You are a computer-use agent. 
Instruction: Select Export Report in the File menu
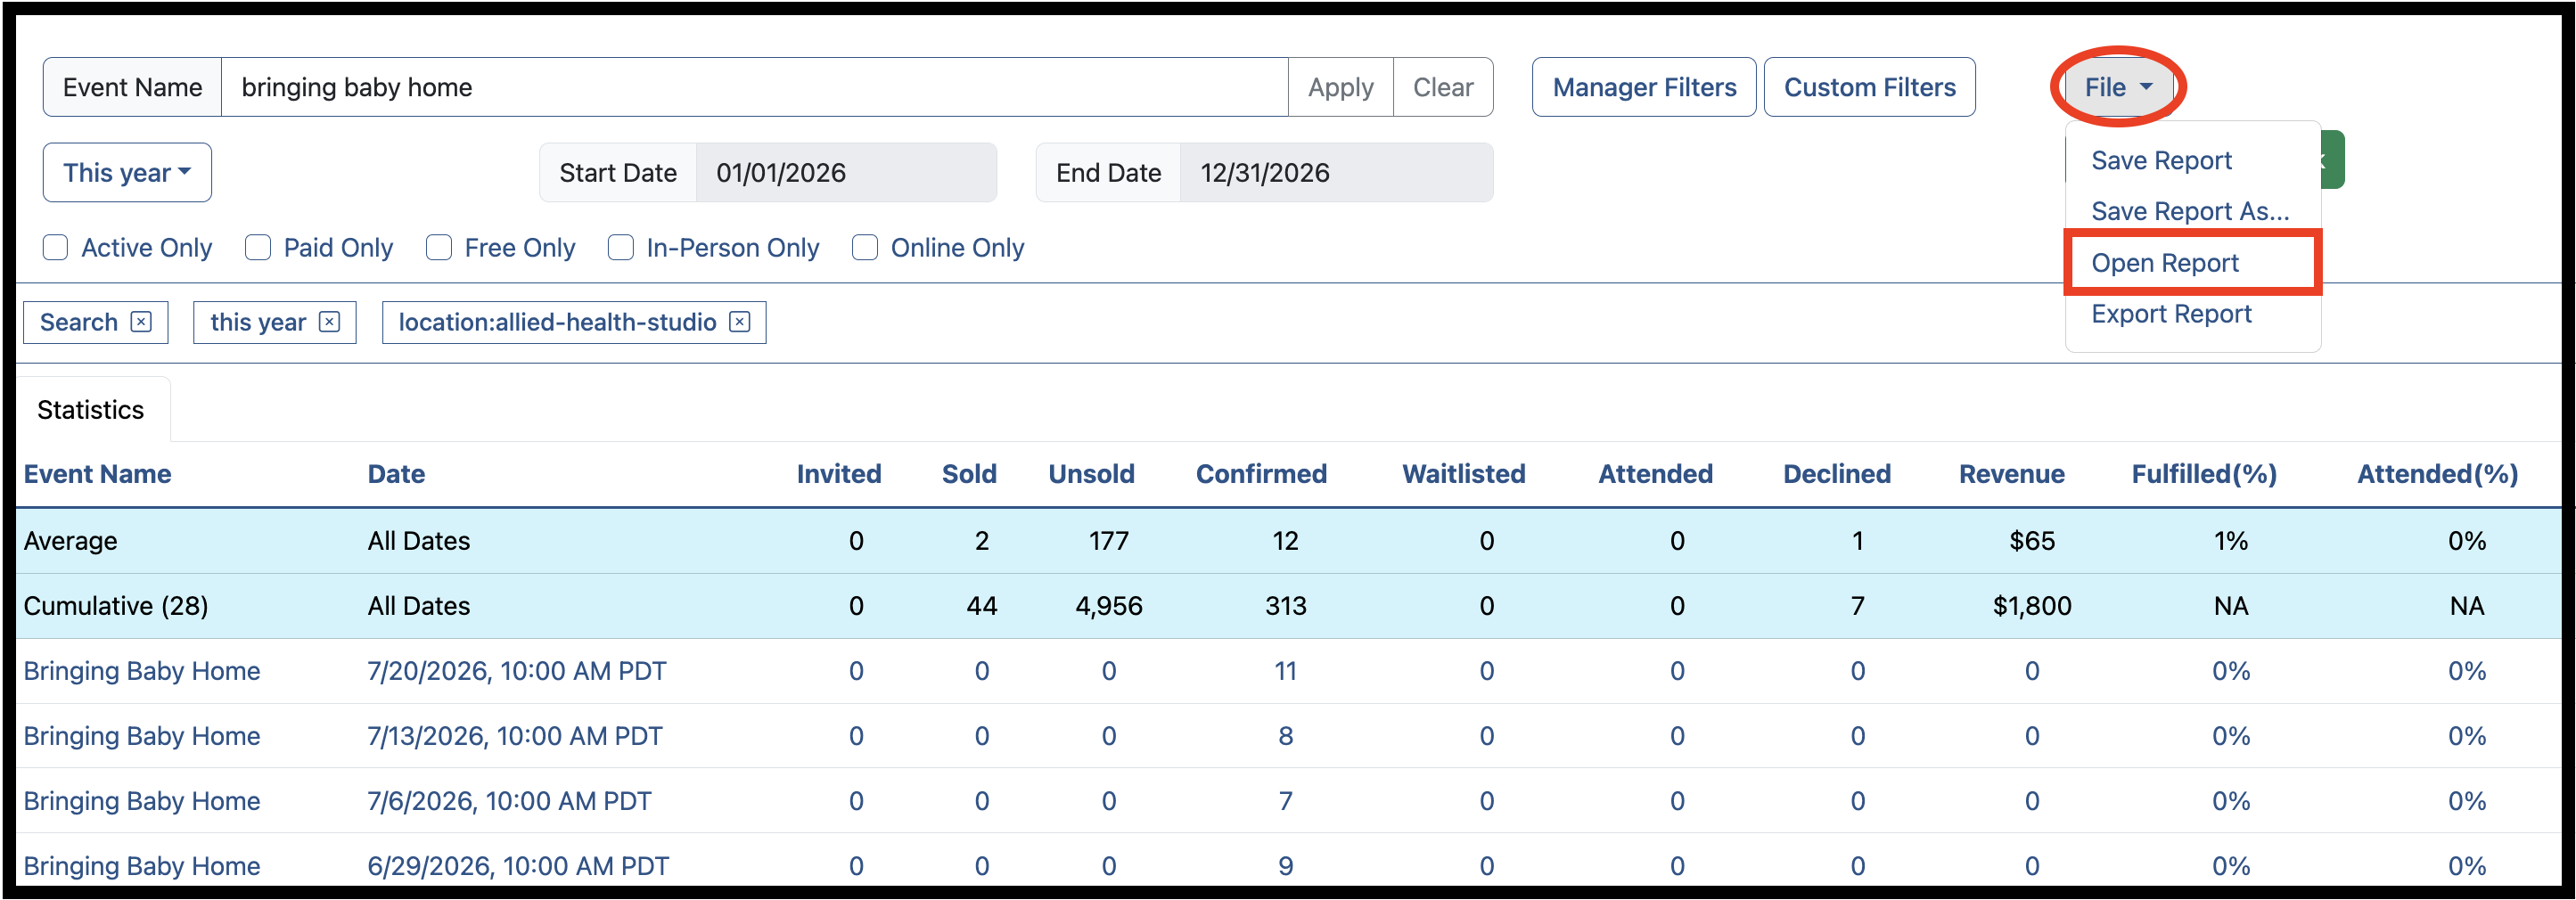point(2171,313)
